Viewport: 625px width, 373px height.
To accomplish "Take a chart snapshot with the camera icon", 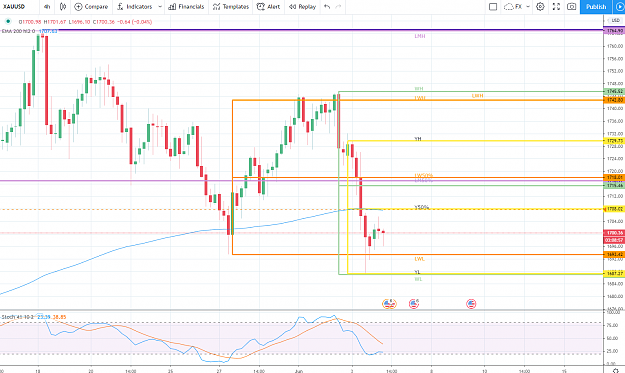I will (x=572, y=6).
